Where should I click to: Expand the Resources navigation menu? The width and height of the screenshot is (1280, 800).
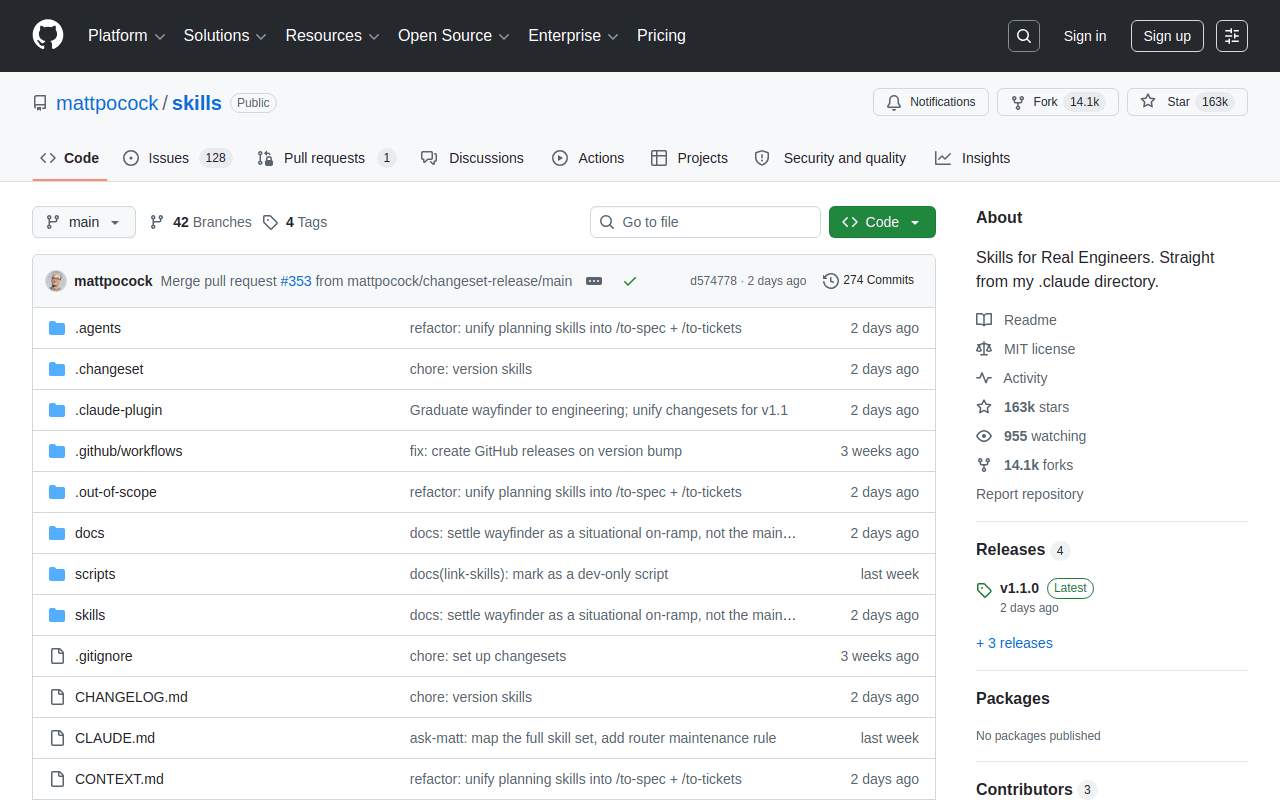click(x=332, y=36)
